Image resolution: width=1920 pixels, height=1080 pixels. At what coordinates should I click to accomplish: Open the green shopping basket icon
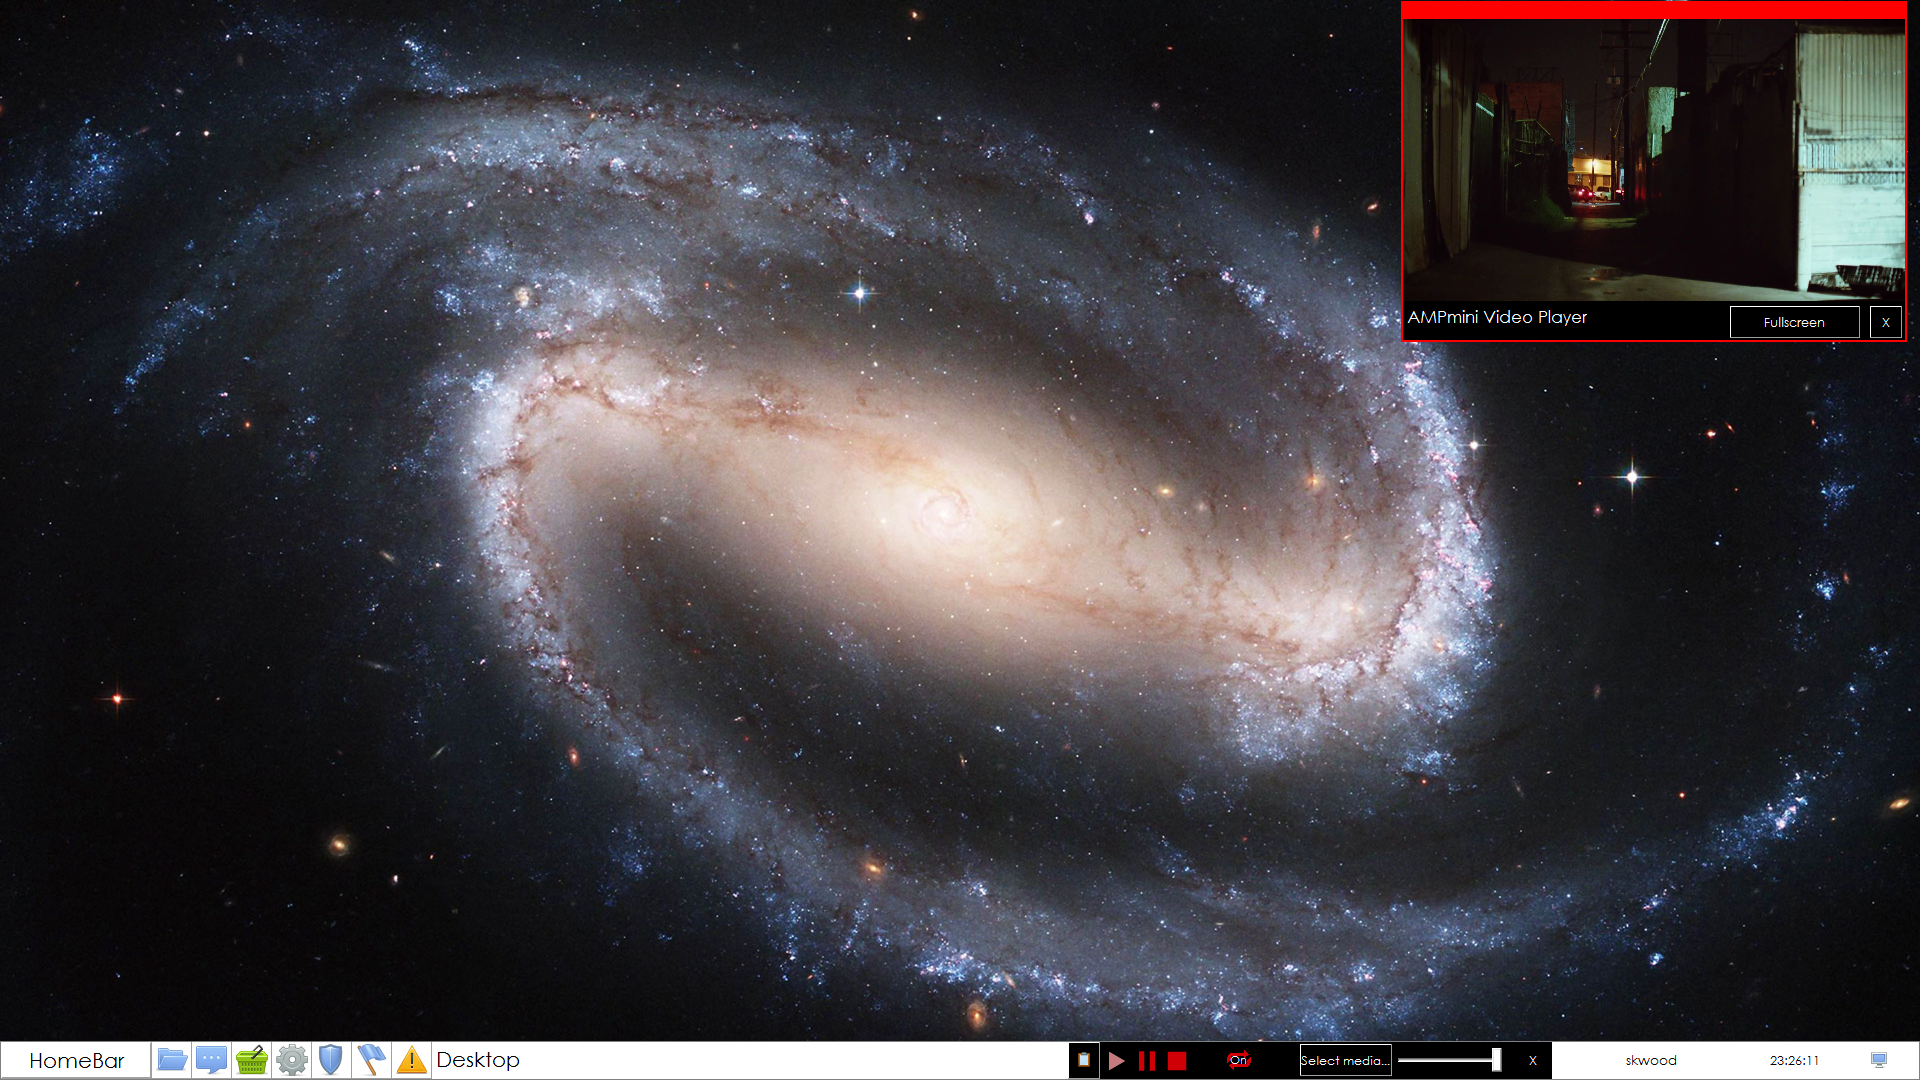click(252, 1060)
